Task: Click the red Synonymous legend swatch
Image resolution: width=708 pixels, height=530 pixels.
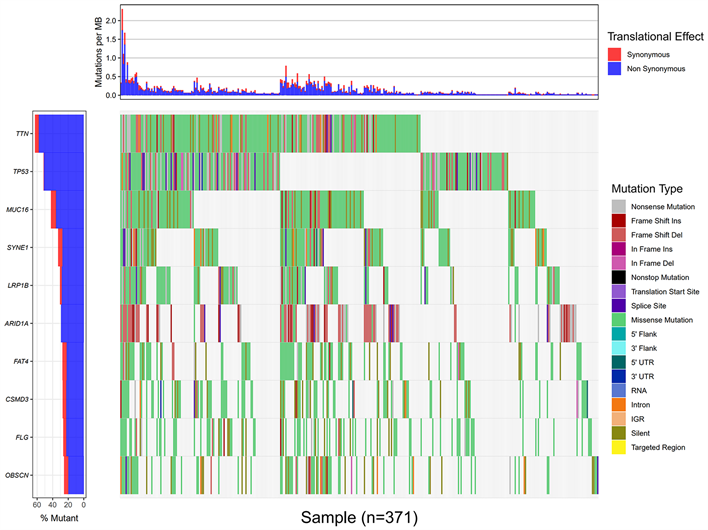Action: pos(616,54)
